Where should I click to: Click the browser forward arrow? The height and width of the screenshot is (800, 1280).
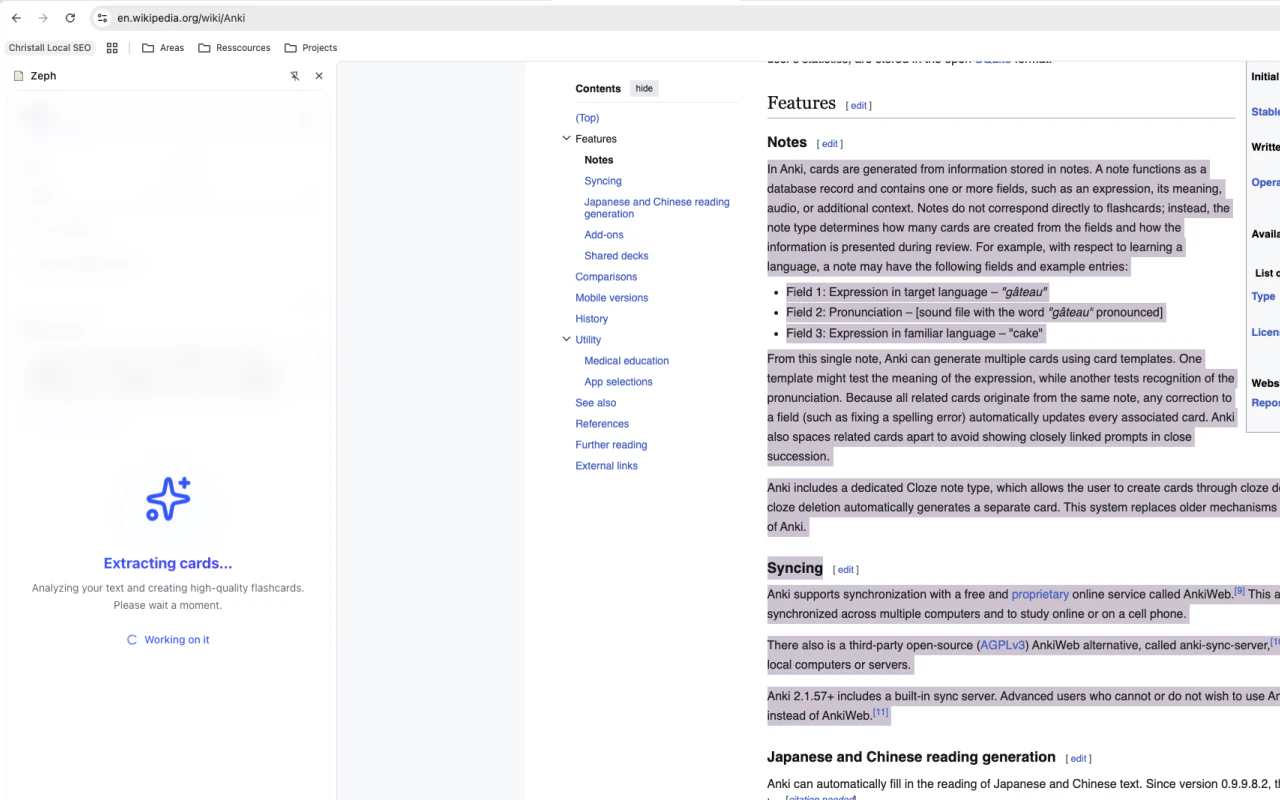(43, 18)
